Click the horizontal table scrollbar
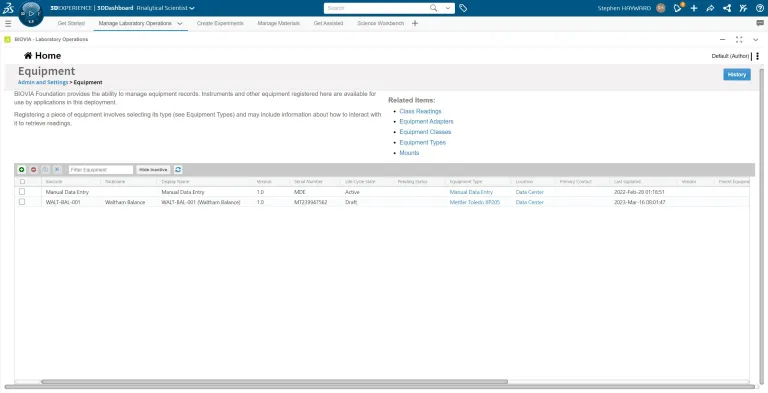The image size is (768, 393). 274,382
